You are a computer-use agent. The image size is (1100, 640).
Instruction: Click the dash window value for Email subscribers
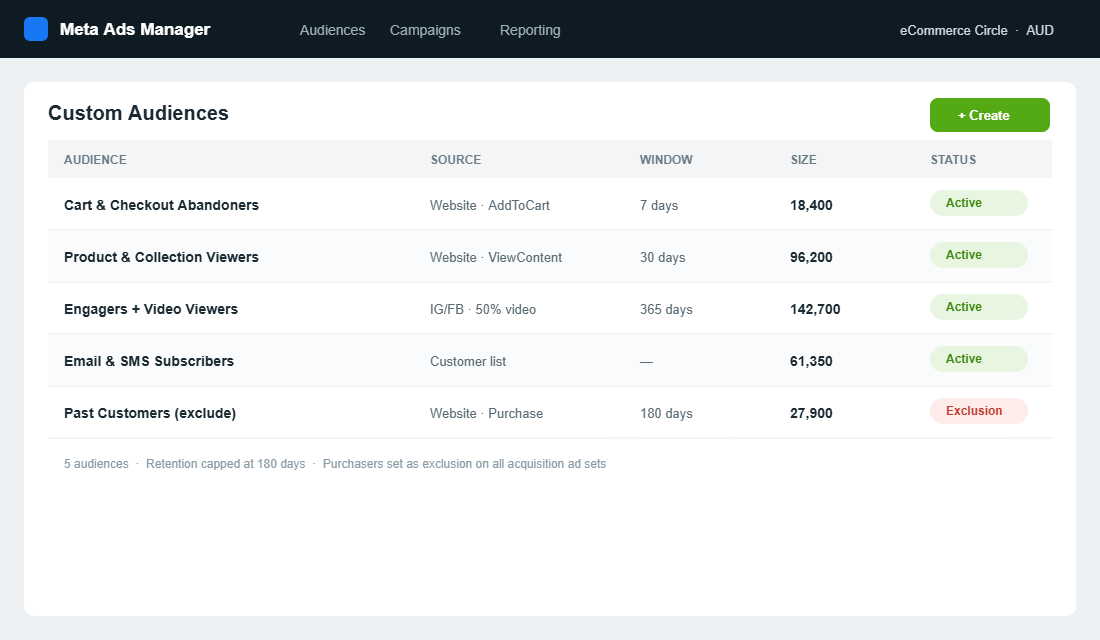[646, 361]
